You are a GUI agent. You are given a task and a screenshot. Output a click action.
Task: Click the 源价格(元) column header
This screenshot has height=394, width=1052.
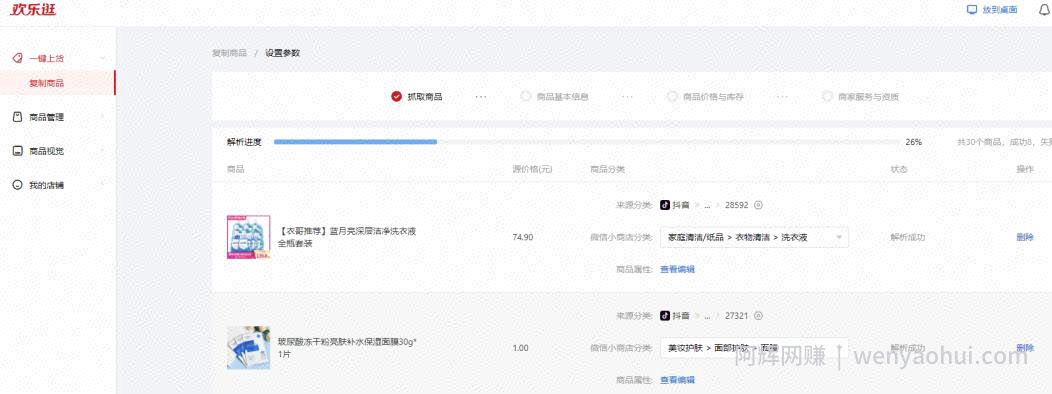click(x=532, y=169)
